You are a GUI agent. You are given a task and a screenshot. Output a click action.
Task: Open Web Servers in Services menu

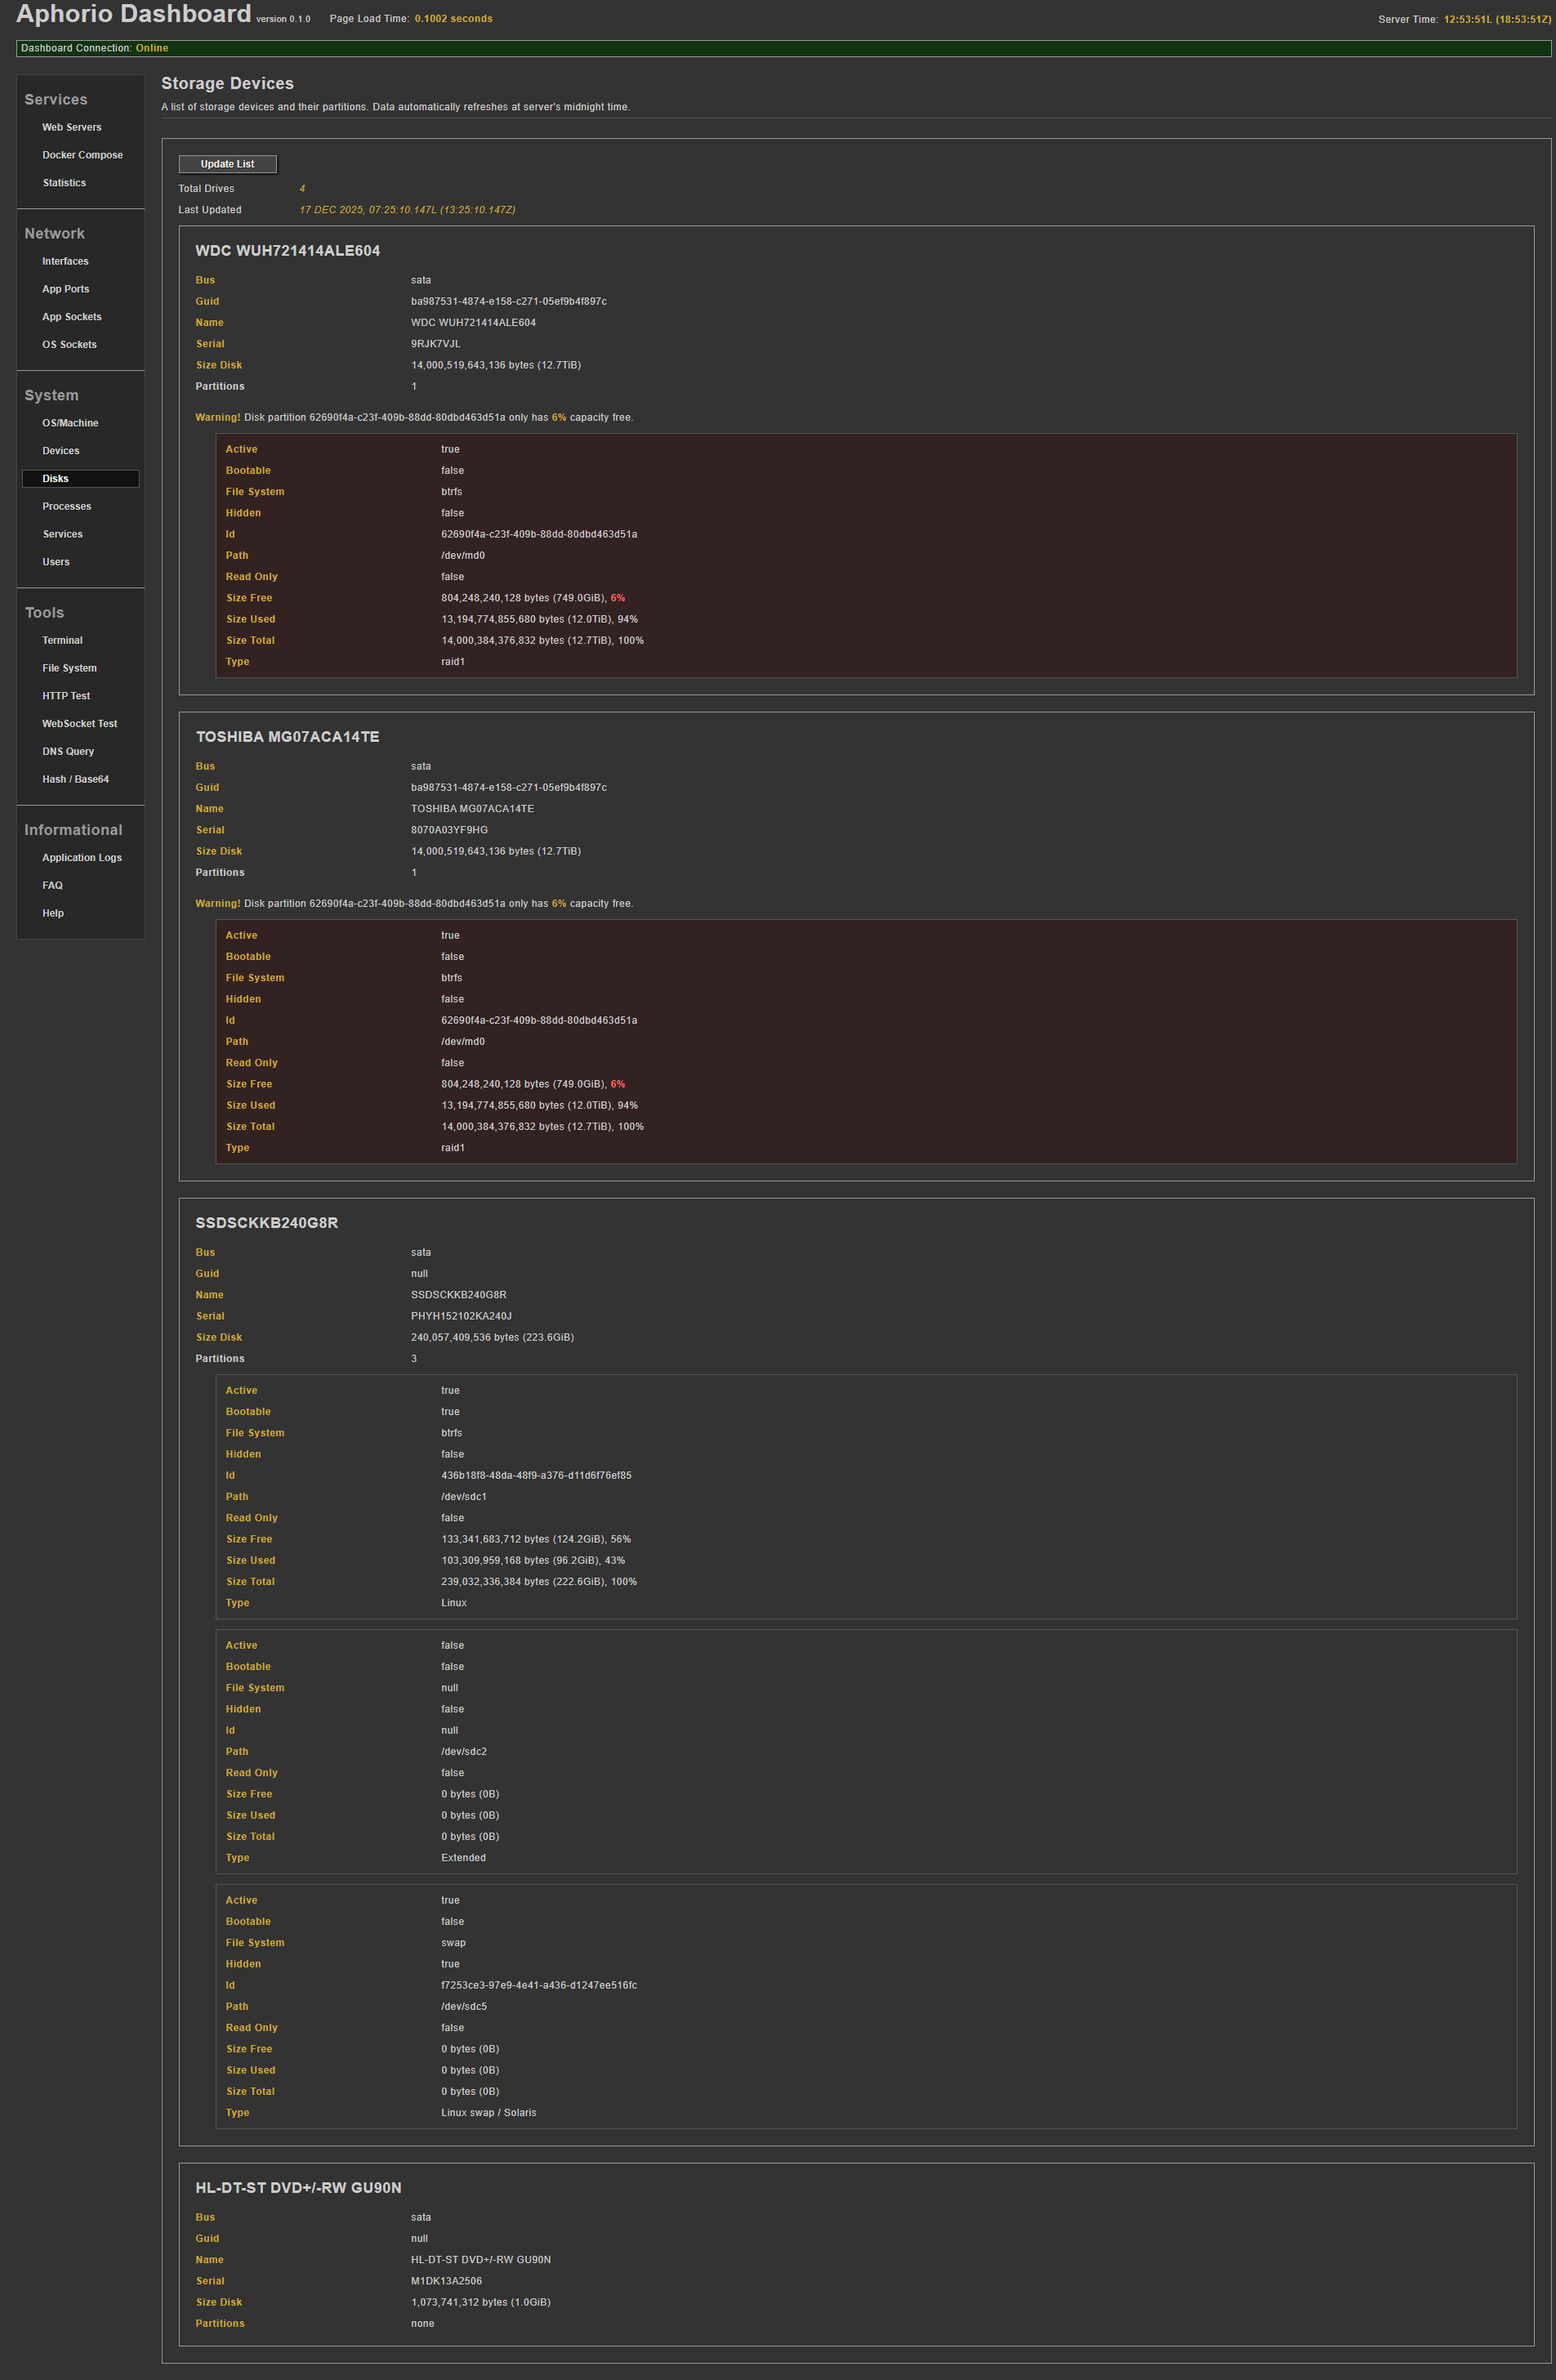coord(72,128)
